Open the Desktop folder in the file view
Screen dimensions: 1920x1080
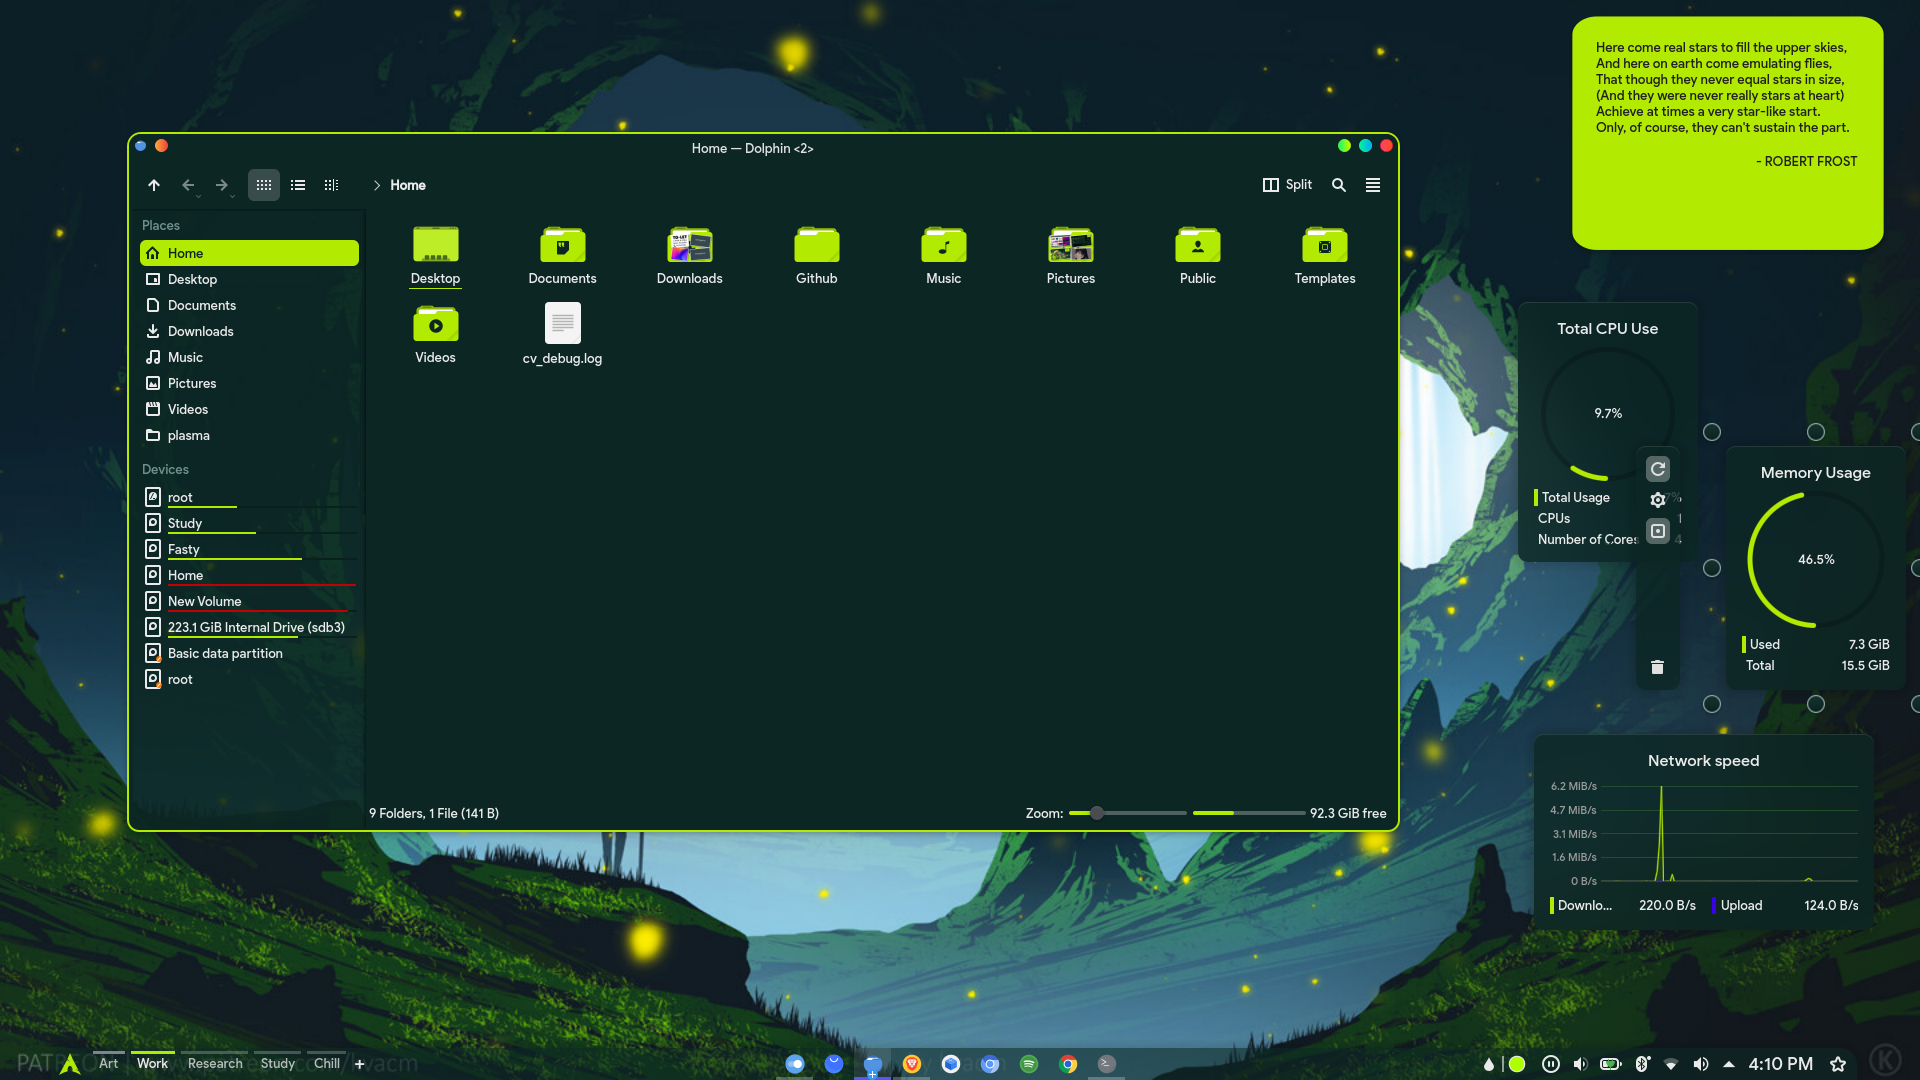(436, 256)
